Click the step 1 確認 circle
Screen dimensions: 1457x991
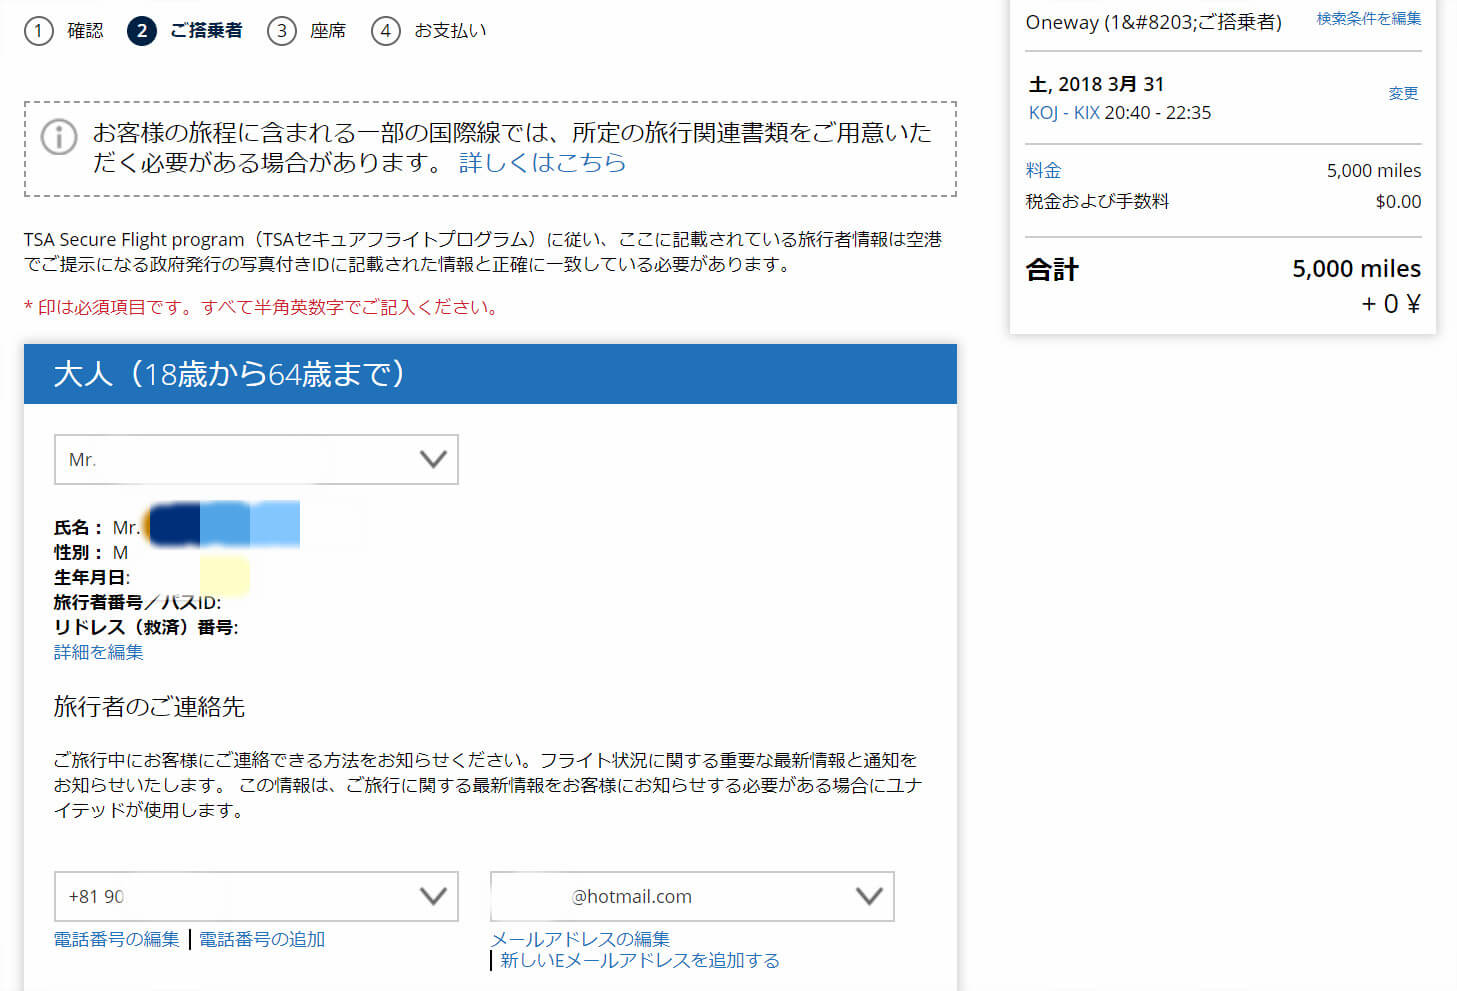coord(38,31)
